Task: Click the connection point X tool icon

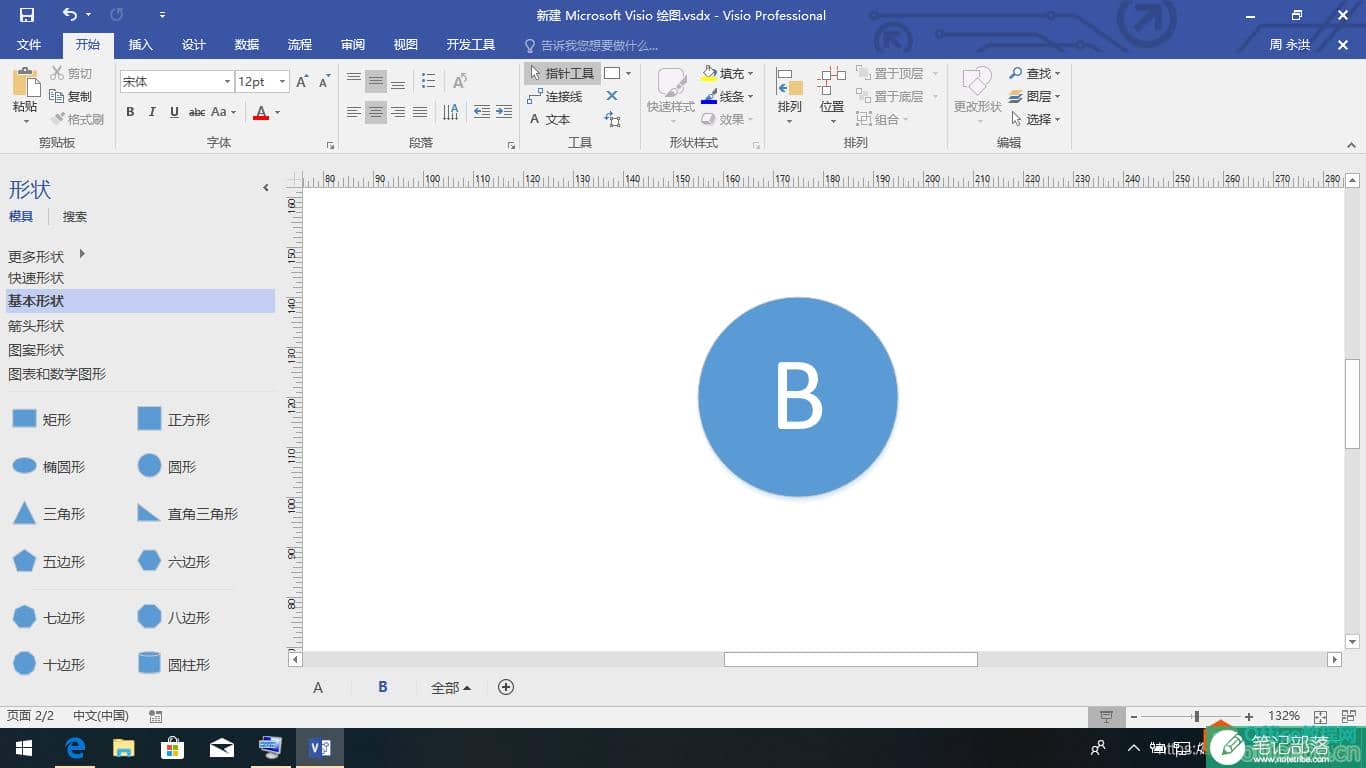Action: pyautogui.click(x=612, y=96)
